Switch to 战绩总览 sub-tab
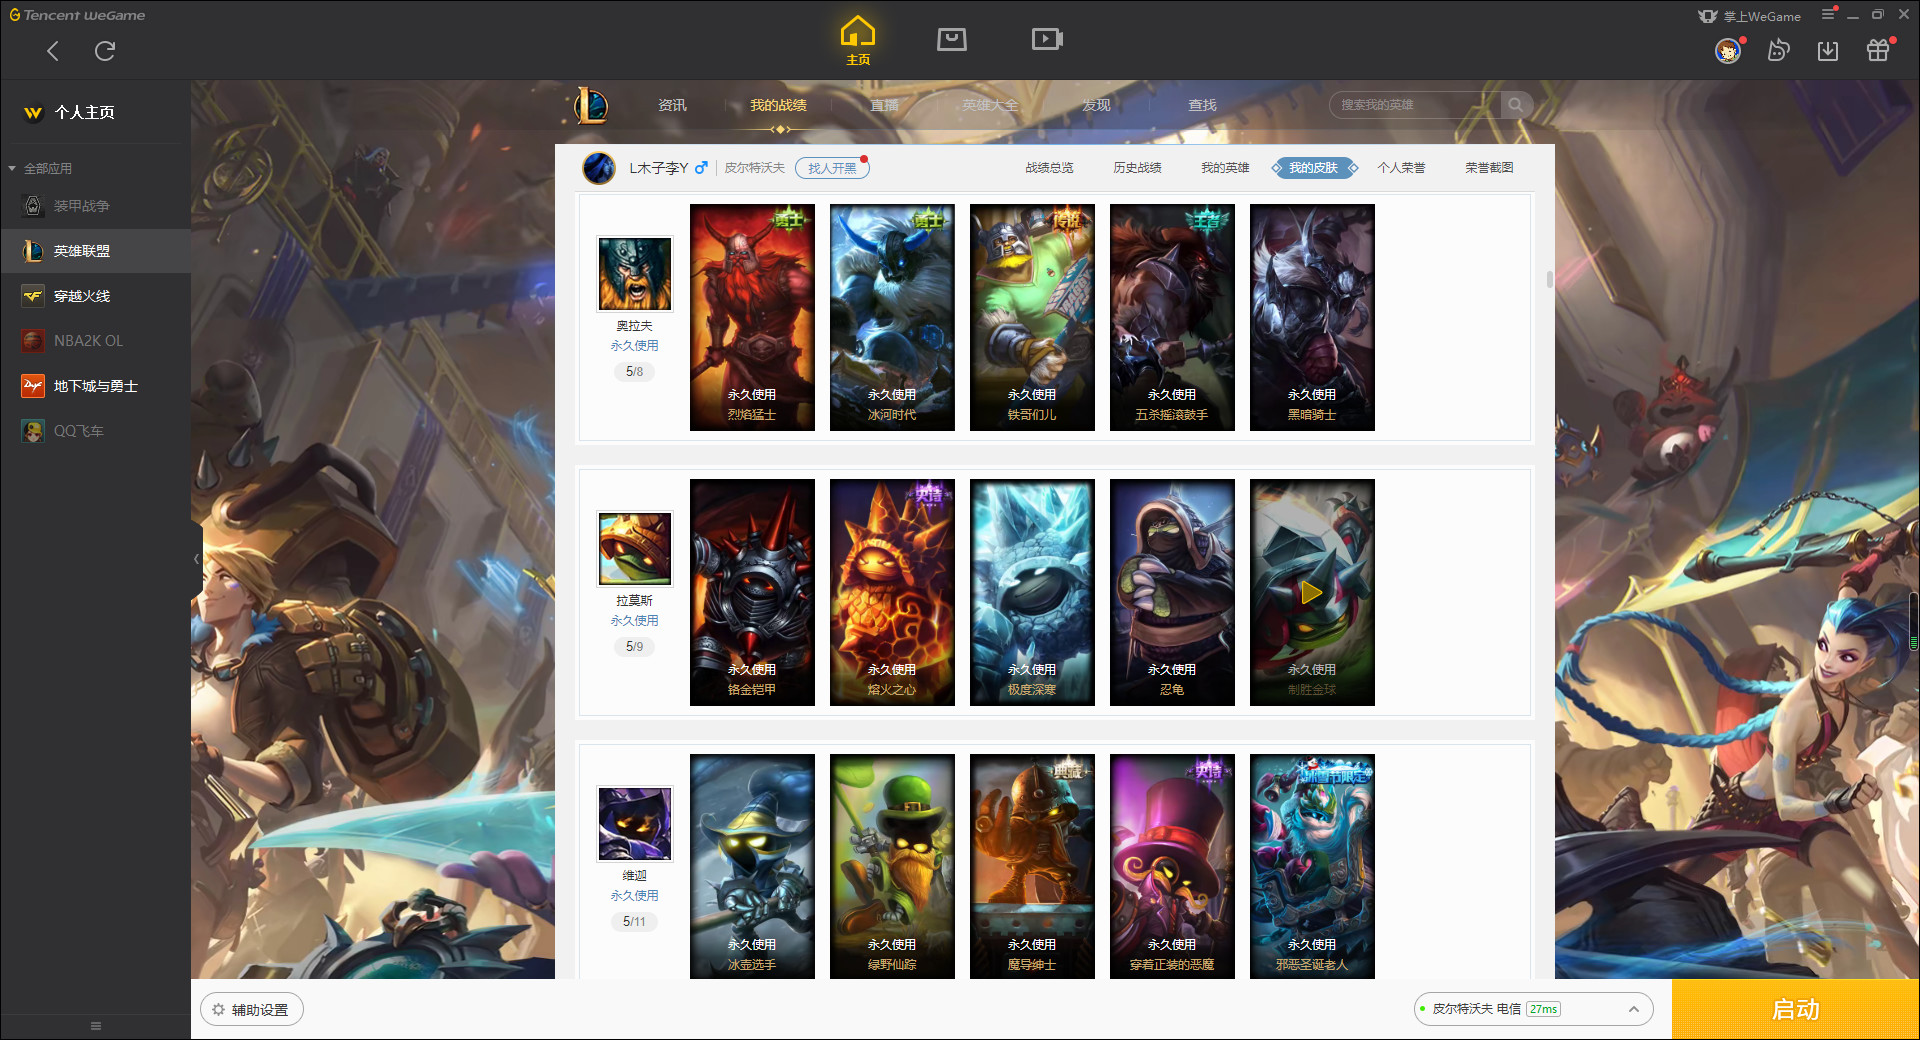This screenshot has width=1920, height=1040. (x=1049, y=168)
